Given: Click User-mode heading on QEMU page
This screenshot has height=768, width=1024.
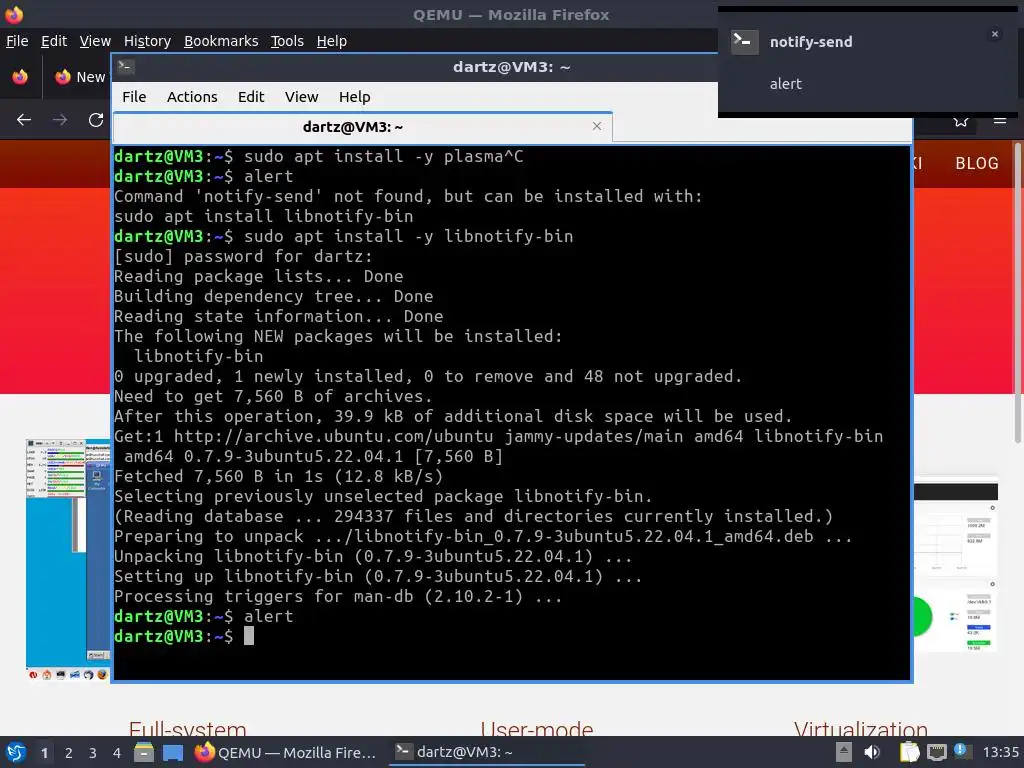Looking at the screenshot, I should pyautogui.click(x=537, y=728).
